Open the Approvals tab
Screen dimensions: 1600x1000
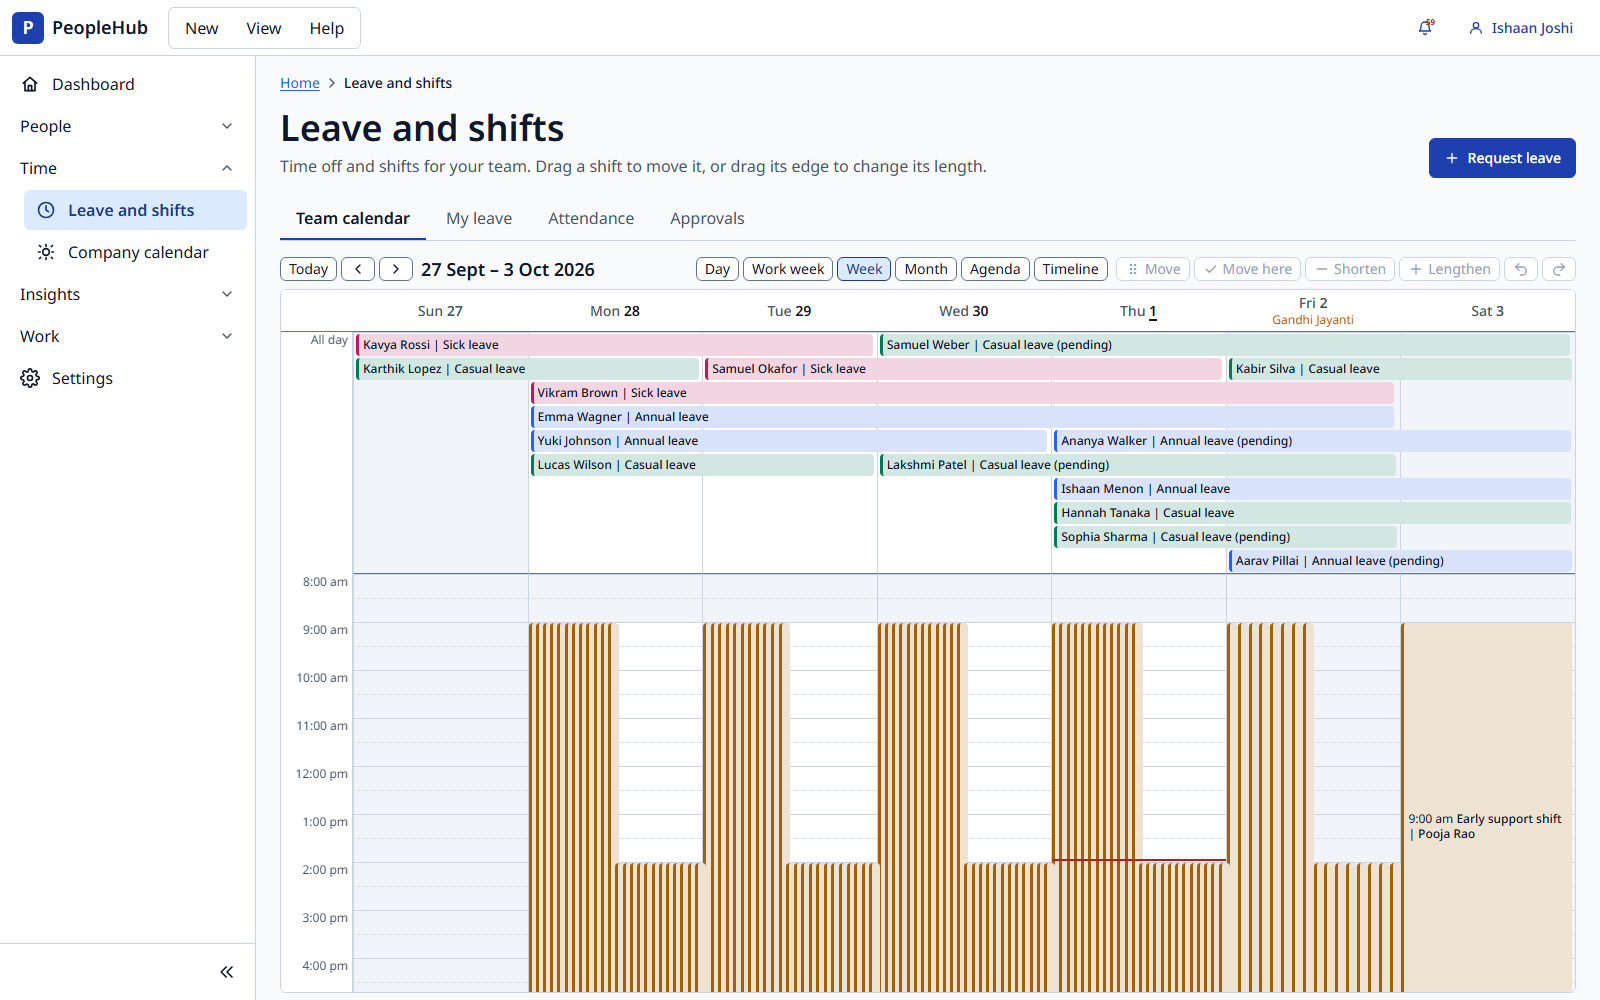tap(707, 218)
